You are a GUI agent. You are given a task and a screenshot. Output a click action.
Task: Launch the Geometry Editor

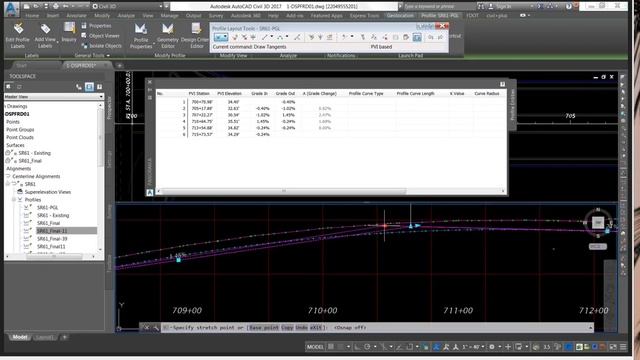(168, 36)
